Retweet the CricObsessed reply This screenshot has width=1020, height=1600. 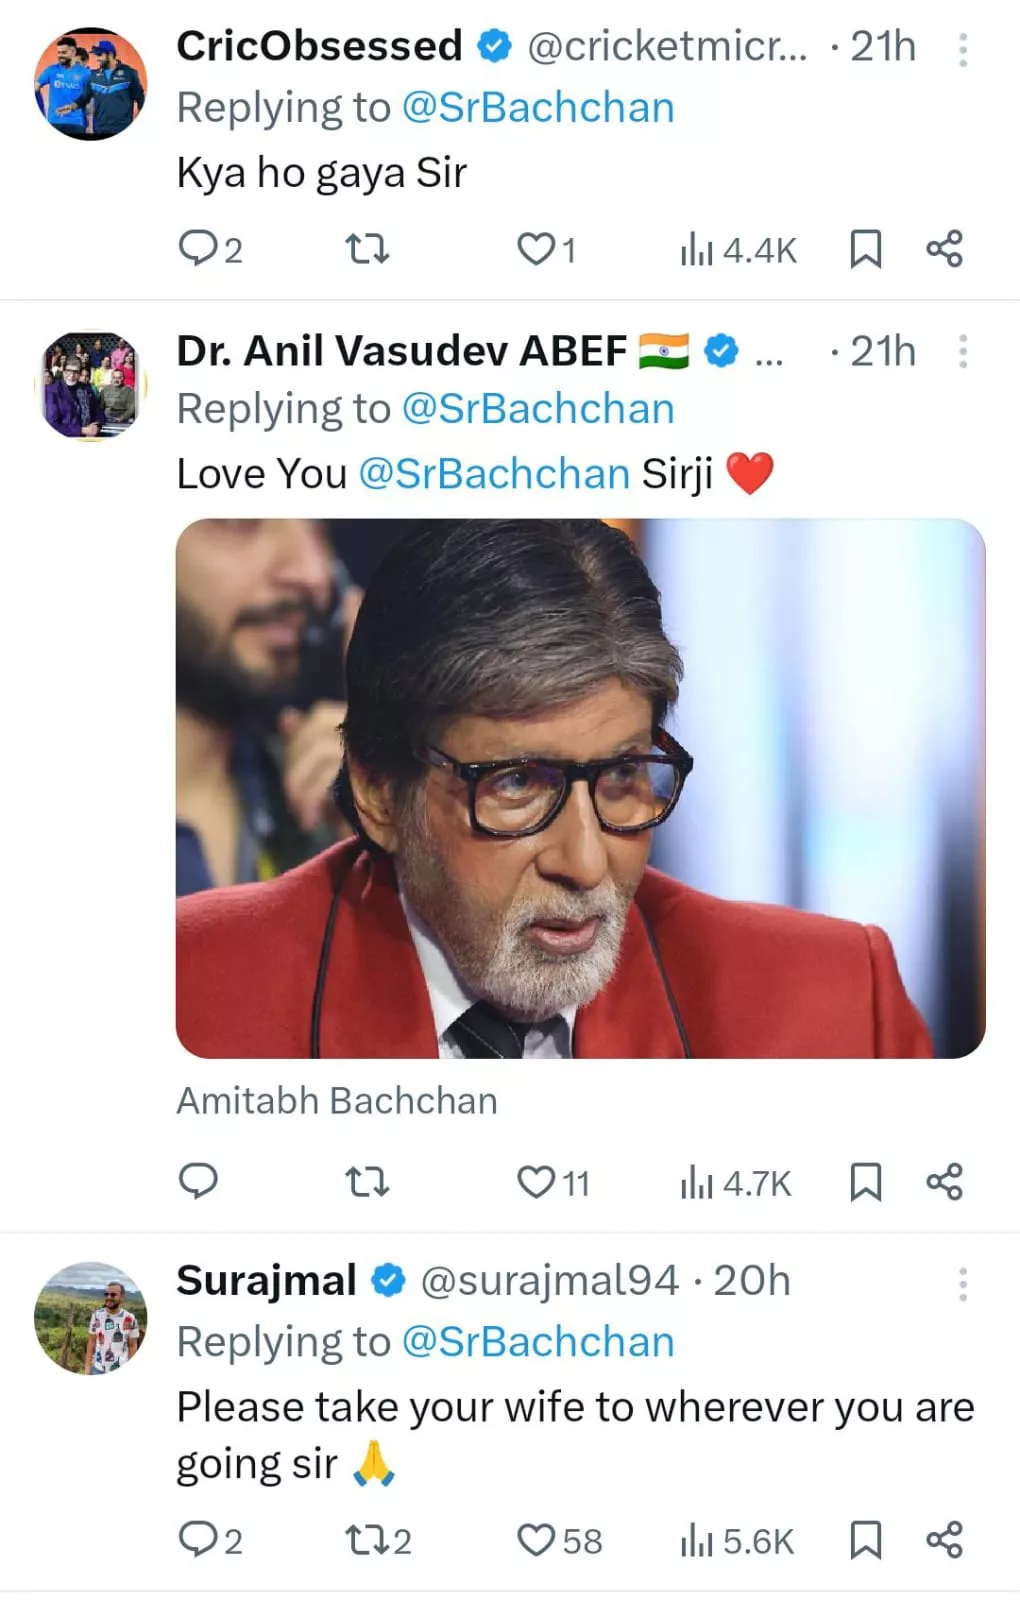point(367,248)
